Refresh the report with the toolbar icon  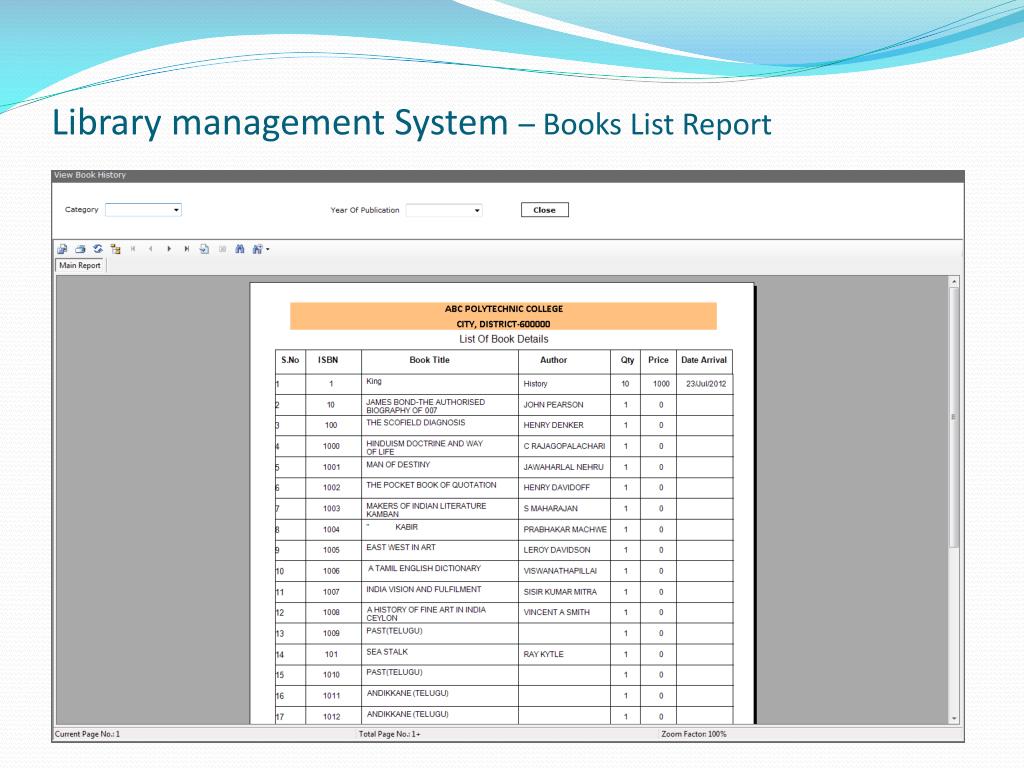click(98, 249)
